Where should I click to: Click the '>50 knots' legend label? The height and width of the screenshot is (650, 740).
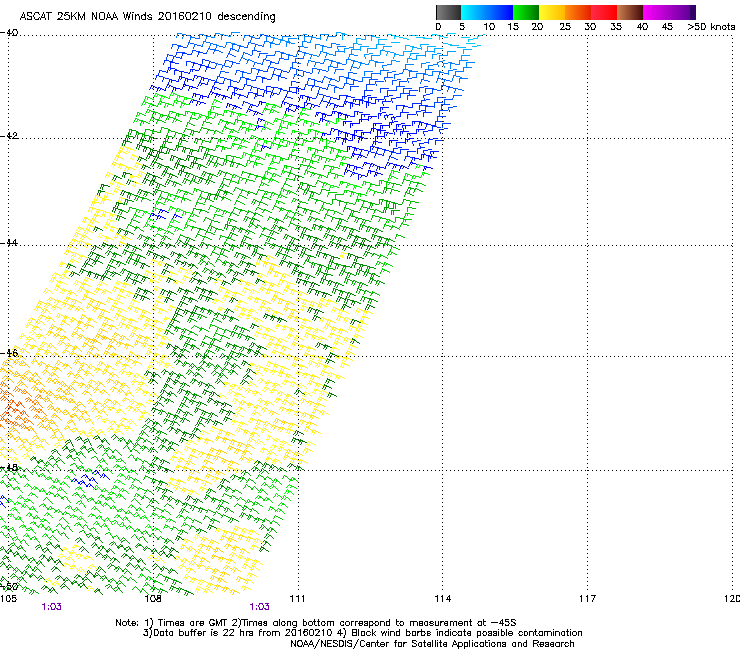tap(711, 27)
